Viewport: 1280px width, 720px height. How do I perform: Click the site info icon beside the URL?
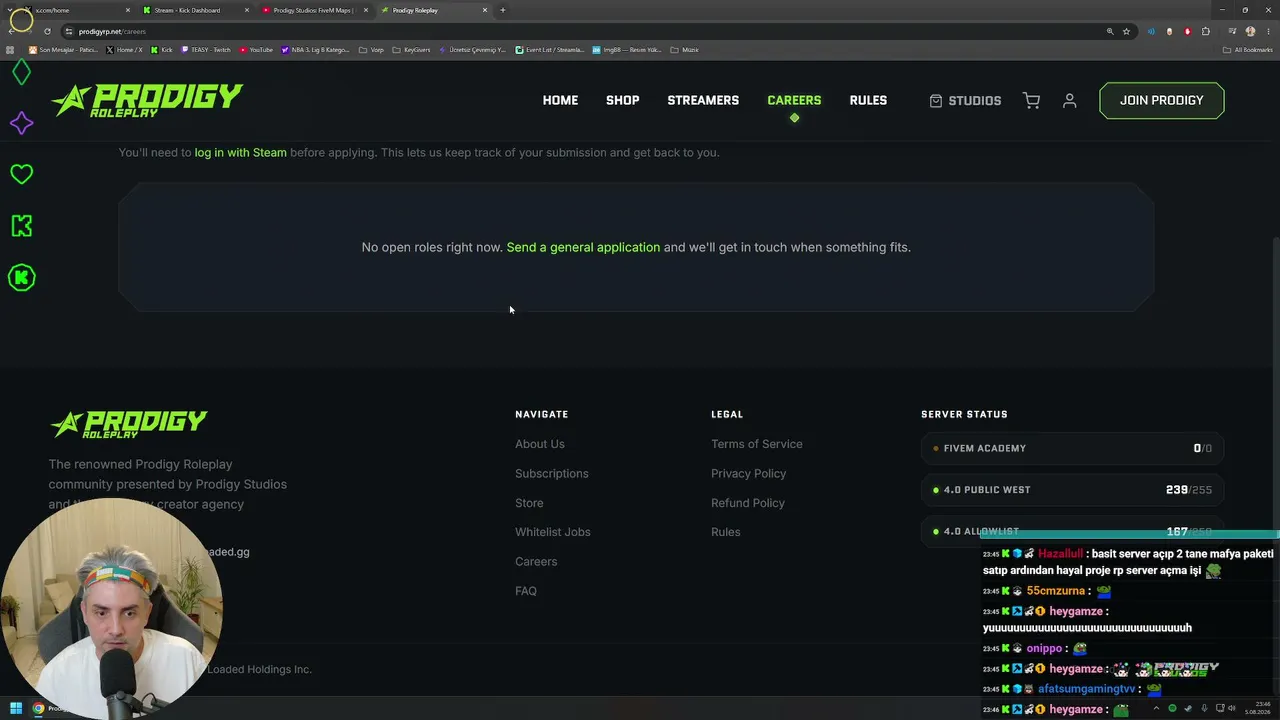point(69,31)
